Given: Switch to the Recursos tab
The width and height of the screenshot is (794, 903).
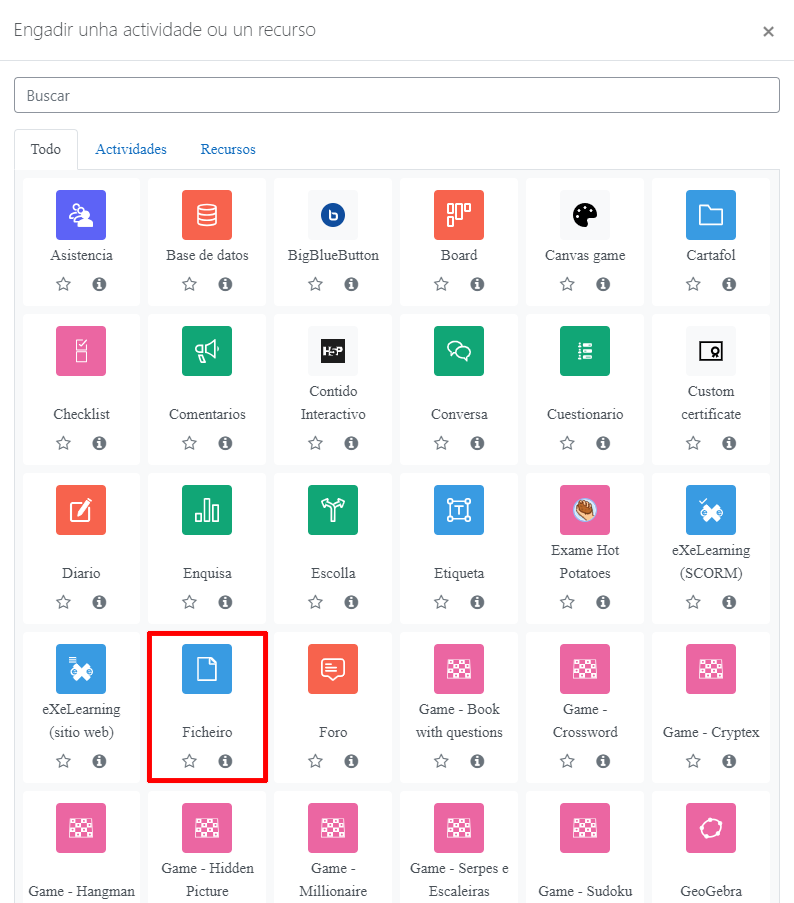Looking at the screenshot, I should 228,149.
